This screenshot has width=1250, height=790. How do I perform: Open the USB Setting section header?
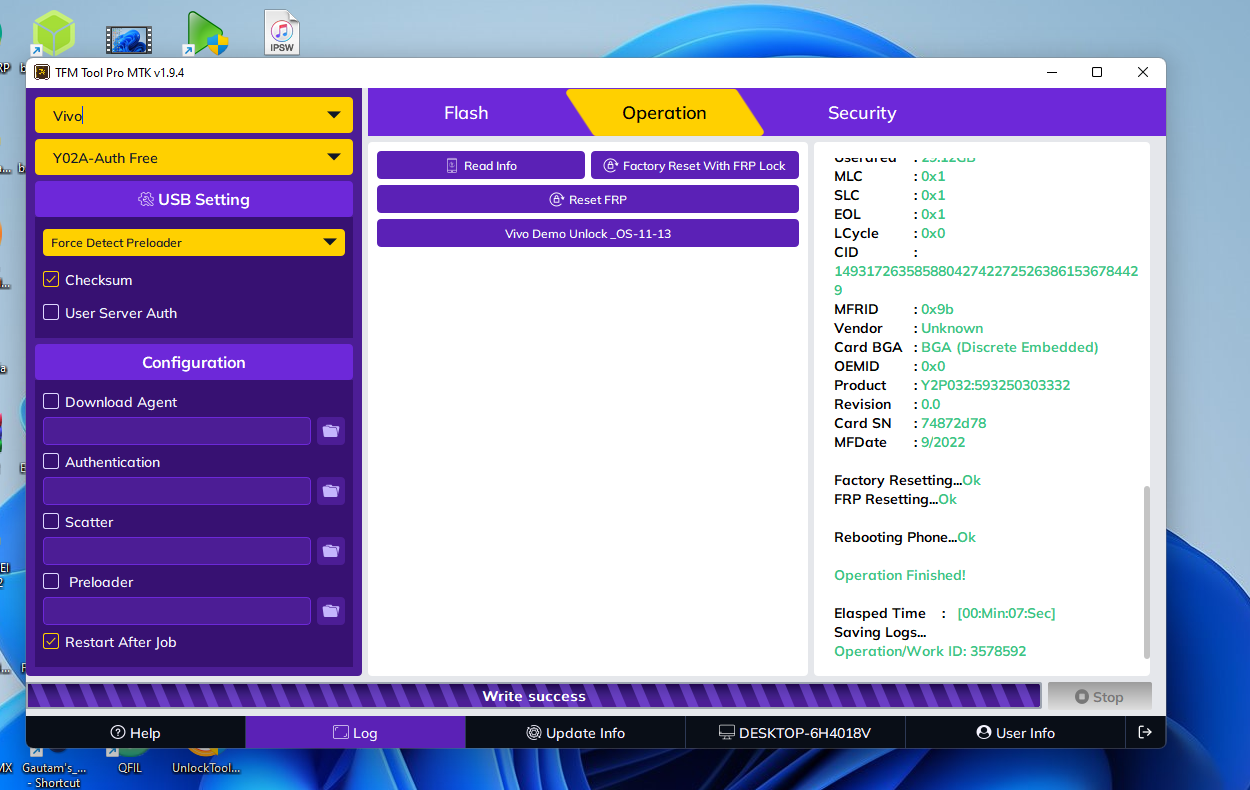(194, 199)
